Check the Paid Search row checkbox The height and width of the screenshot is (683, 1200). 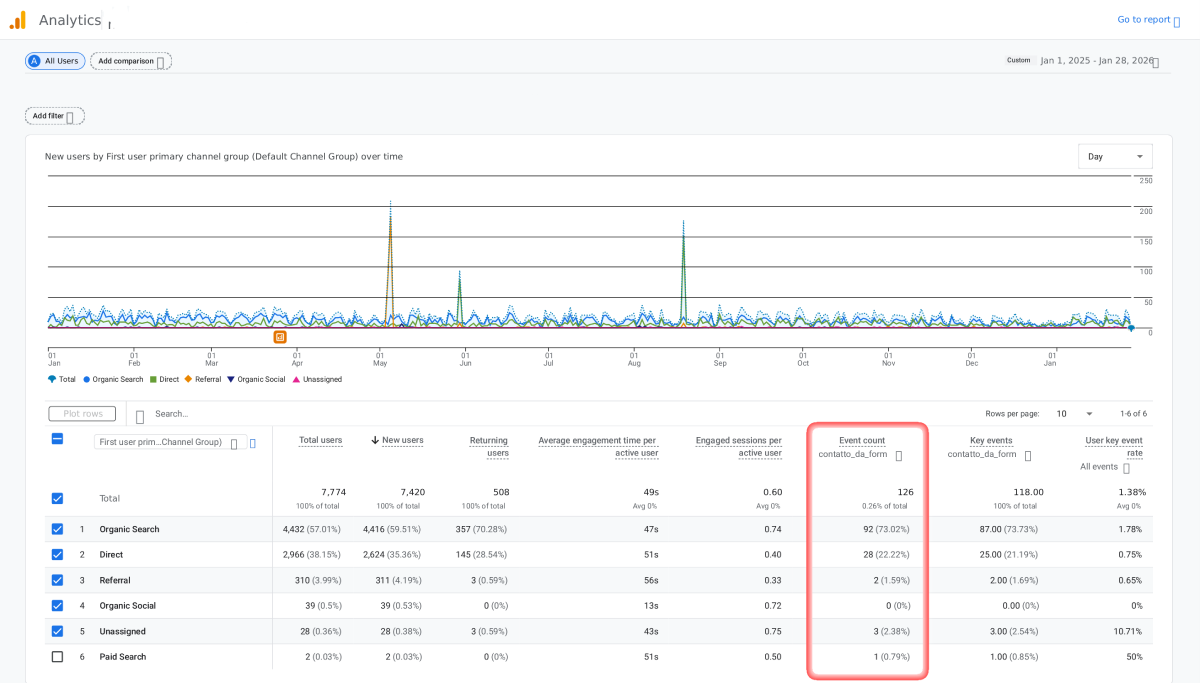(57, 656)
